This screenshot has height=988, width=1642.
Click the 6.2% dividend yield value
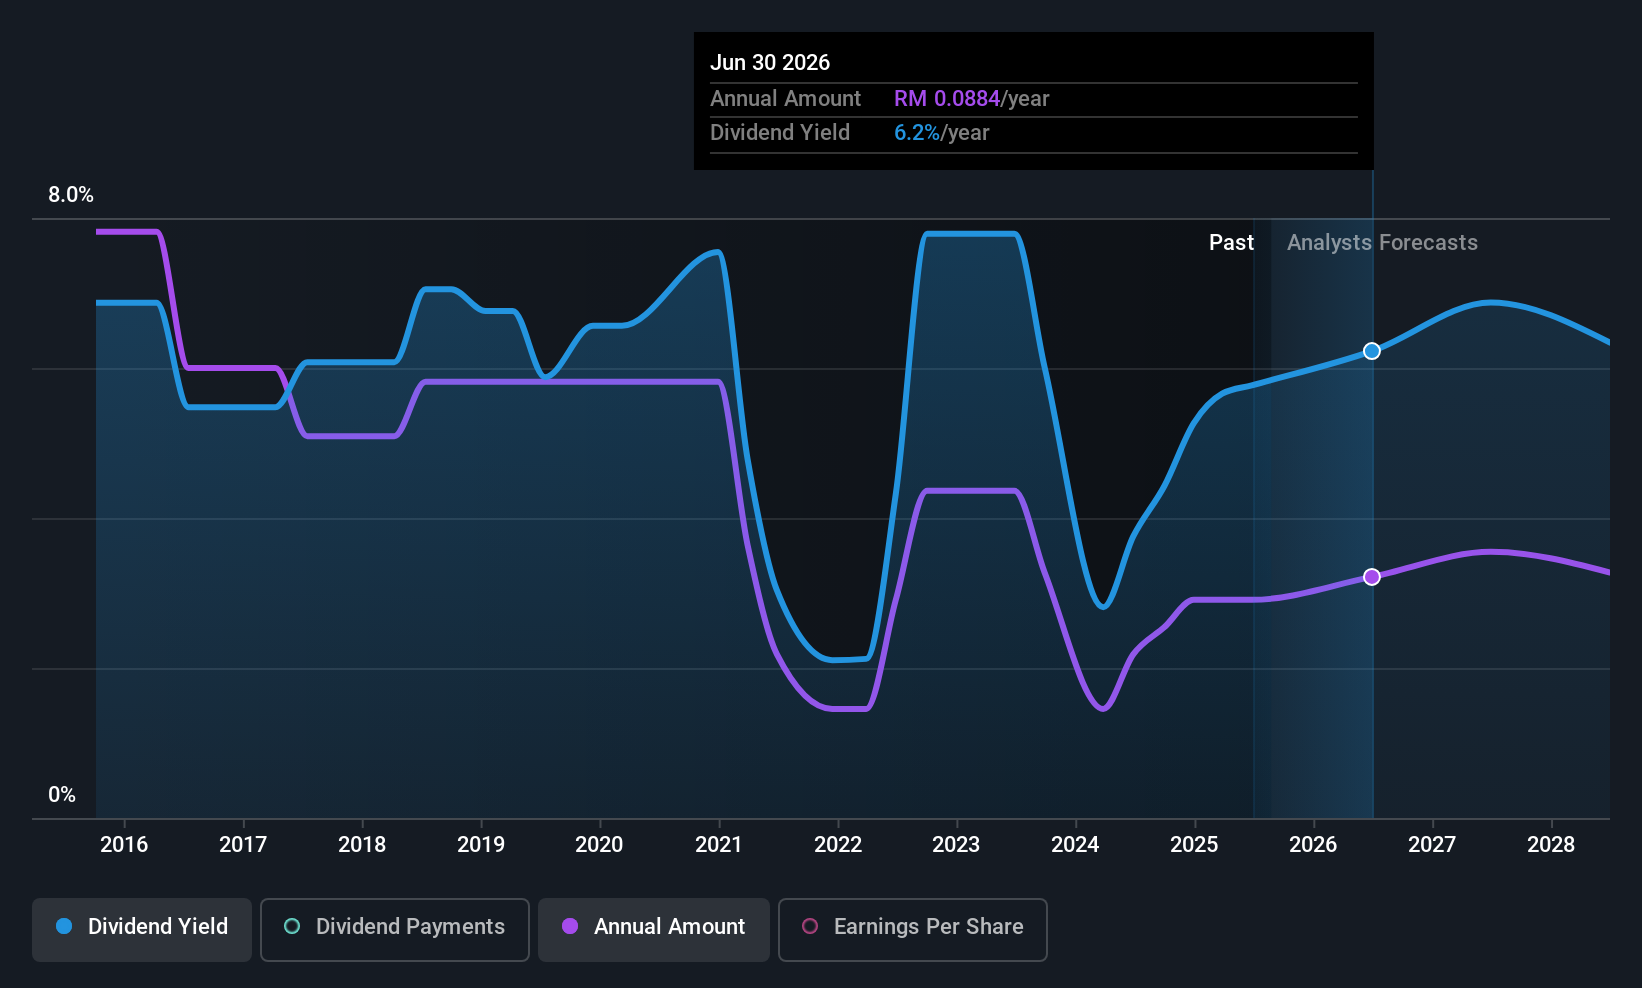917,133
